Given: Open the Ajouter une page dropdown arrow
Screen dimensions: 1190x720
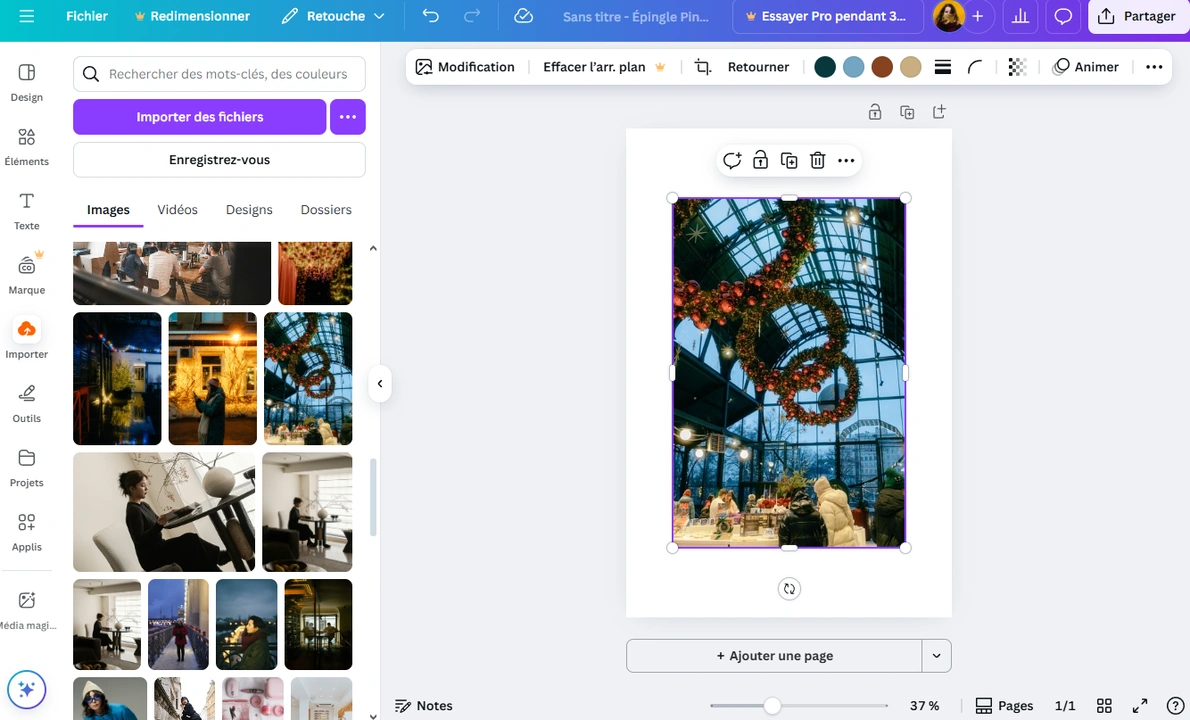Looking at the screenshot, I should (936, 655).
